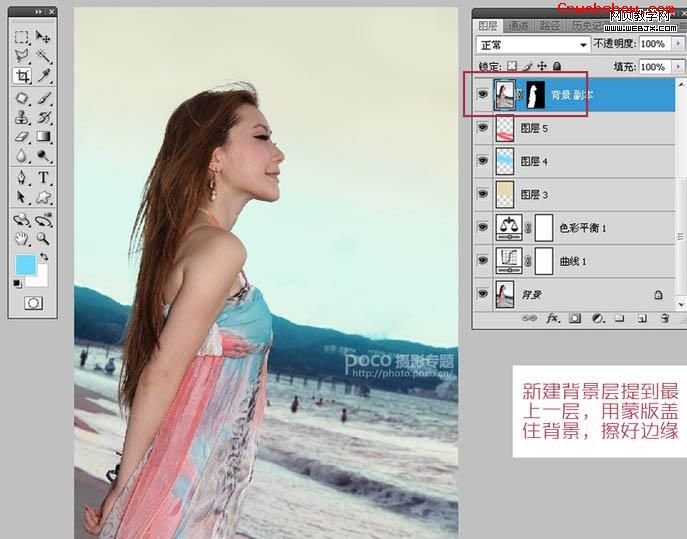Select the Type tool

[x=43, y=177]
